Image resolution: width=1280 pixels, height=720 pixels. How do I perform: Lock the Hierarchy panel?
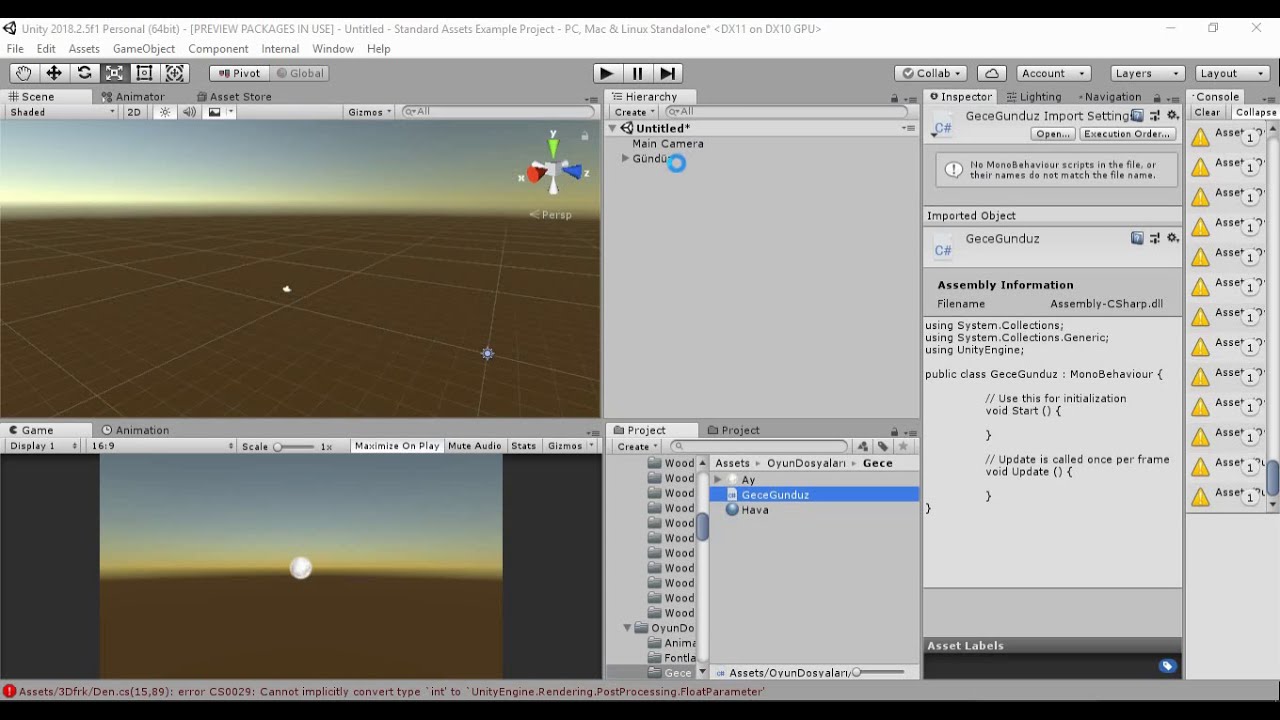coord(894,98)
